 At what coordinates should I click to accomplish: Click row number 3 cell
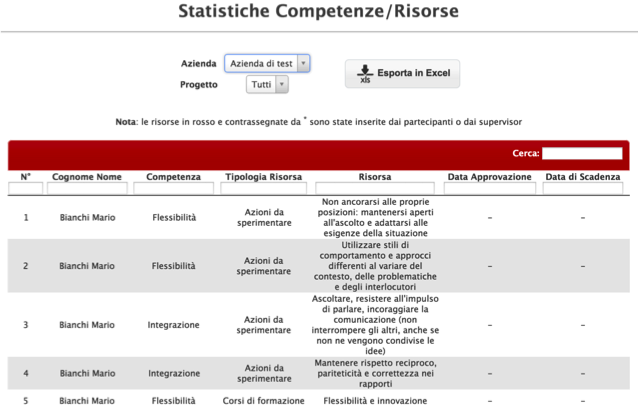point(26,325)
